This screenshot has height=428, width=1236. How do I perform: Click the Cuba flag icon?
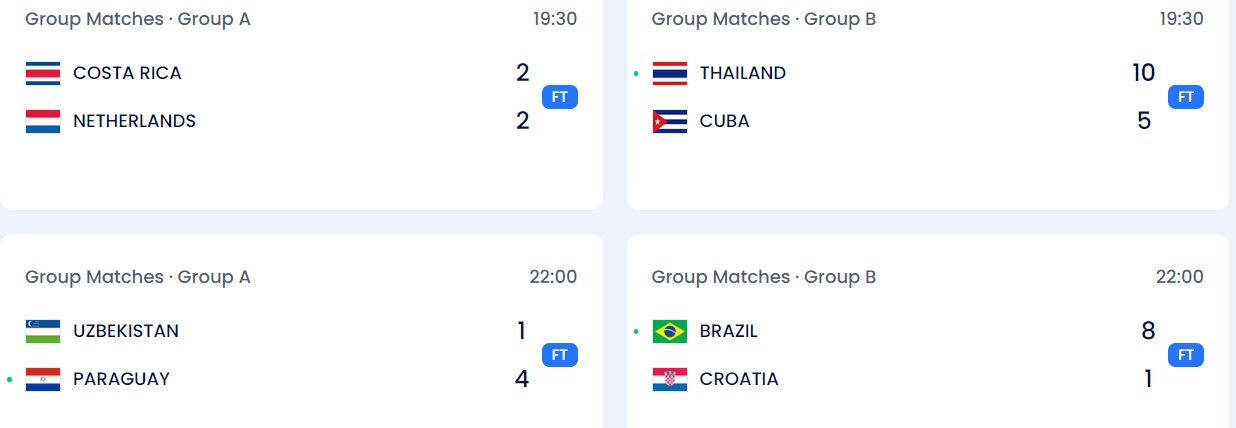click(x=670, y=121)
